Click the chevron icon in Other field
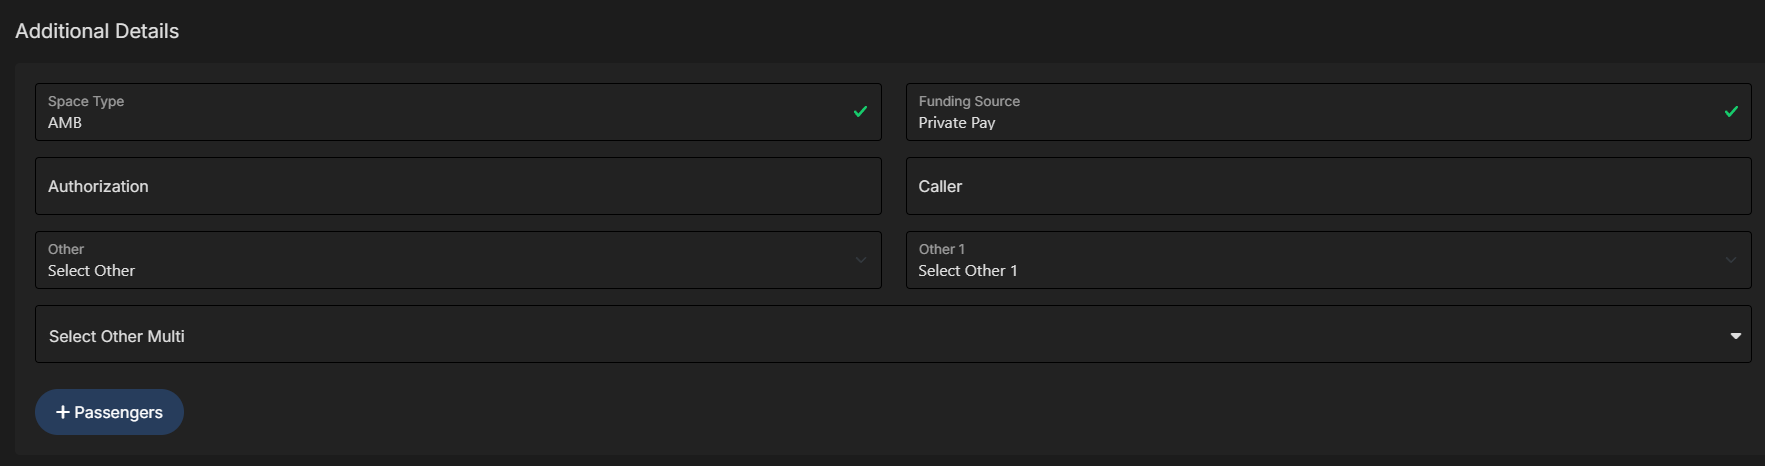Image resolution: width=1765 pixels, height=466 pixels. coord(860,260)
